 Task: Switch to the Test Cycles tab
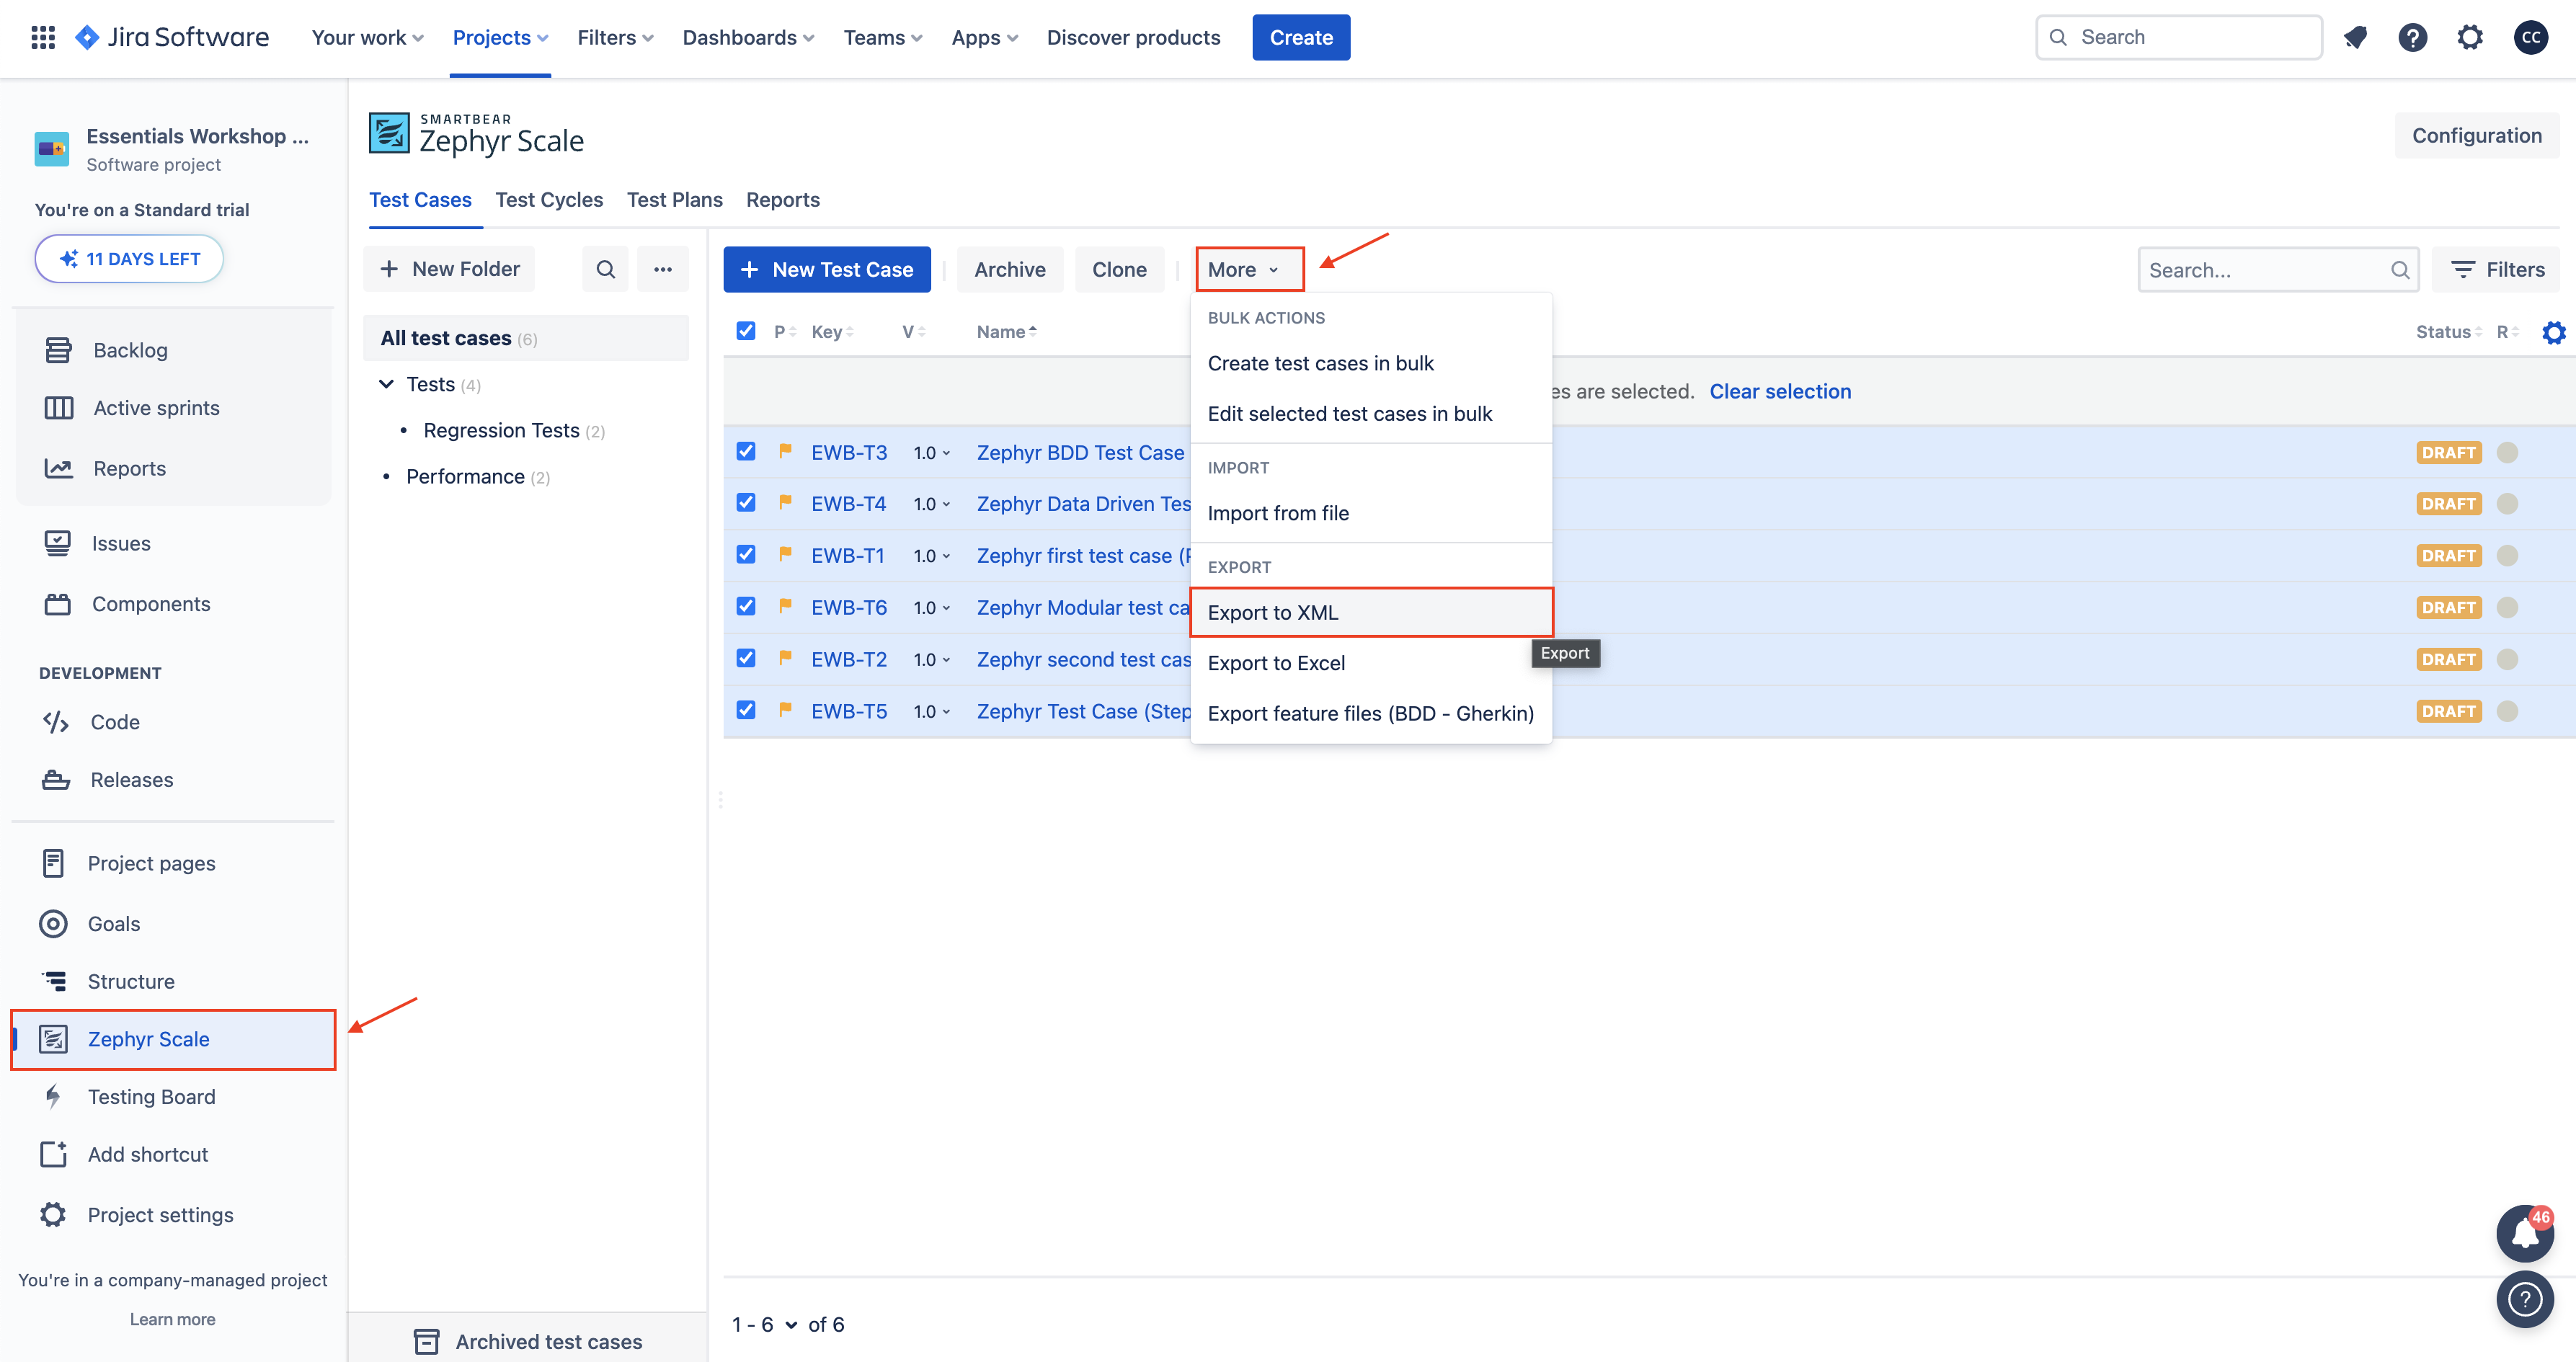[x=549, y=200]
